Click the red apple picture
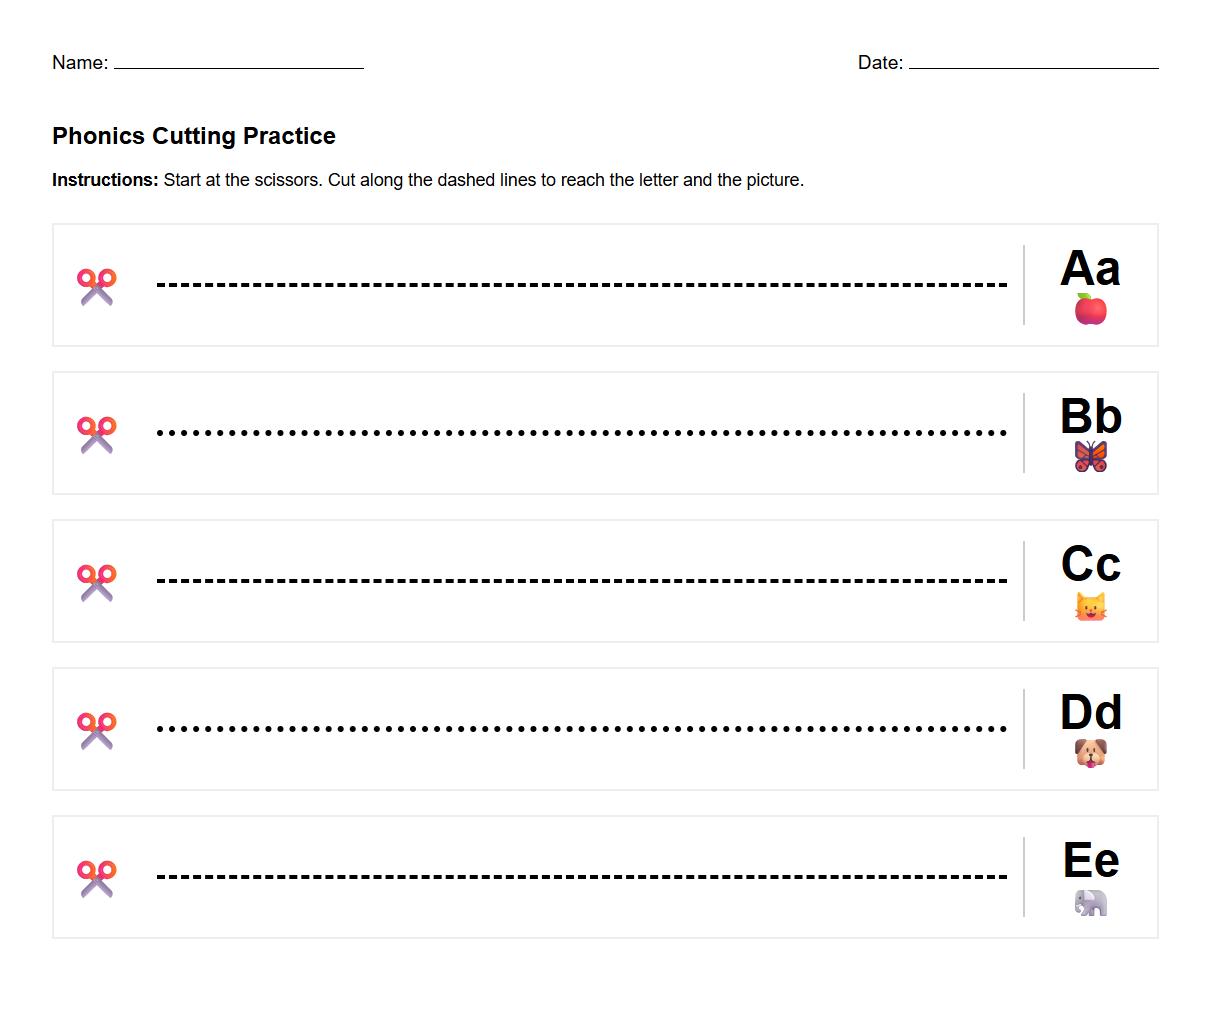The width and height of the screenshot is (1211, 1015). click(1091, 310)
